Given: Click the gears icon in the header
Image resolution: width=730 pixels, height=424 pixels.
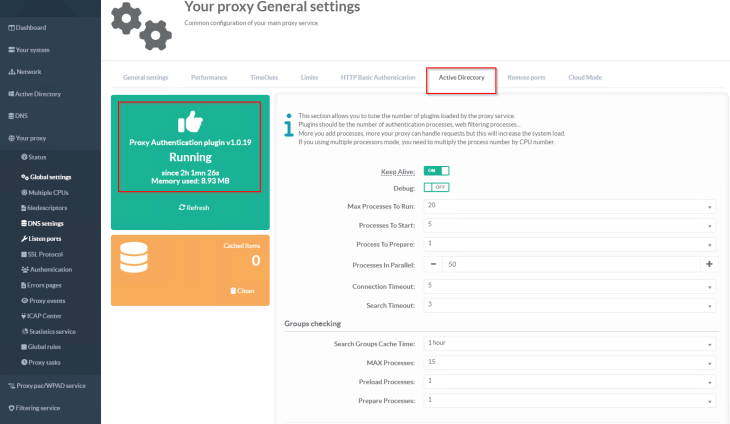Looking at the screenshot, I should coord(139,25).
